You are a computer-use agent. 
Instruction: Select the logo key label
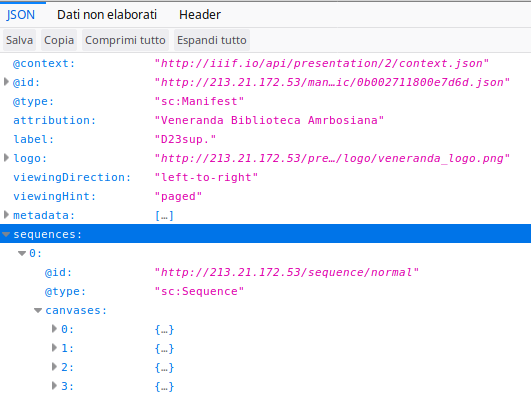click(x=30, y=158)
